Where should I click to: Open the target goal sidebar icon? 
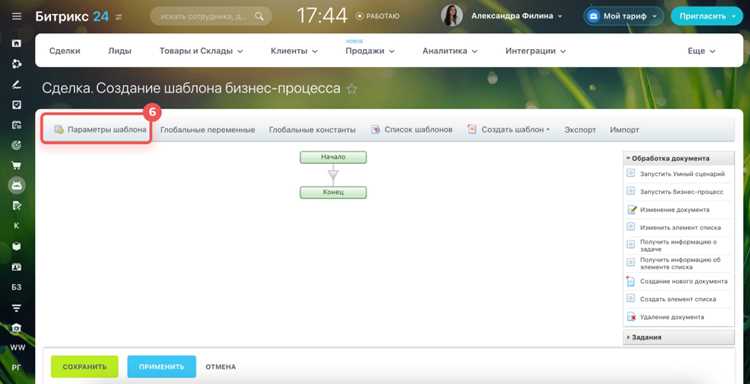coord(17,145)
